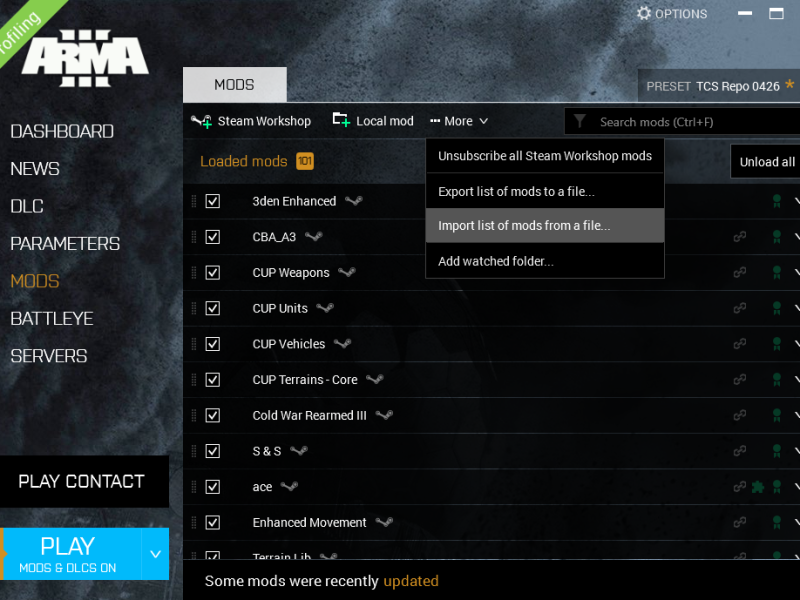The image size is (800, 600).
Task: Click the dependency link icon on CUP Weapons row
Action: click(740, 272)
